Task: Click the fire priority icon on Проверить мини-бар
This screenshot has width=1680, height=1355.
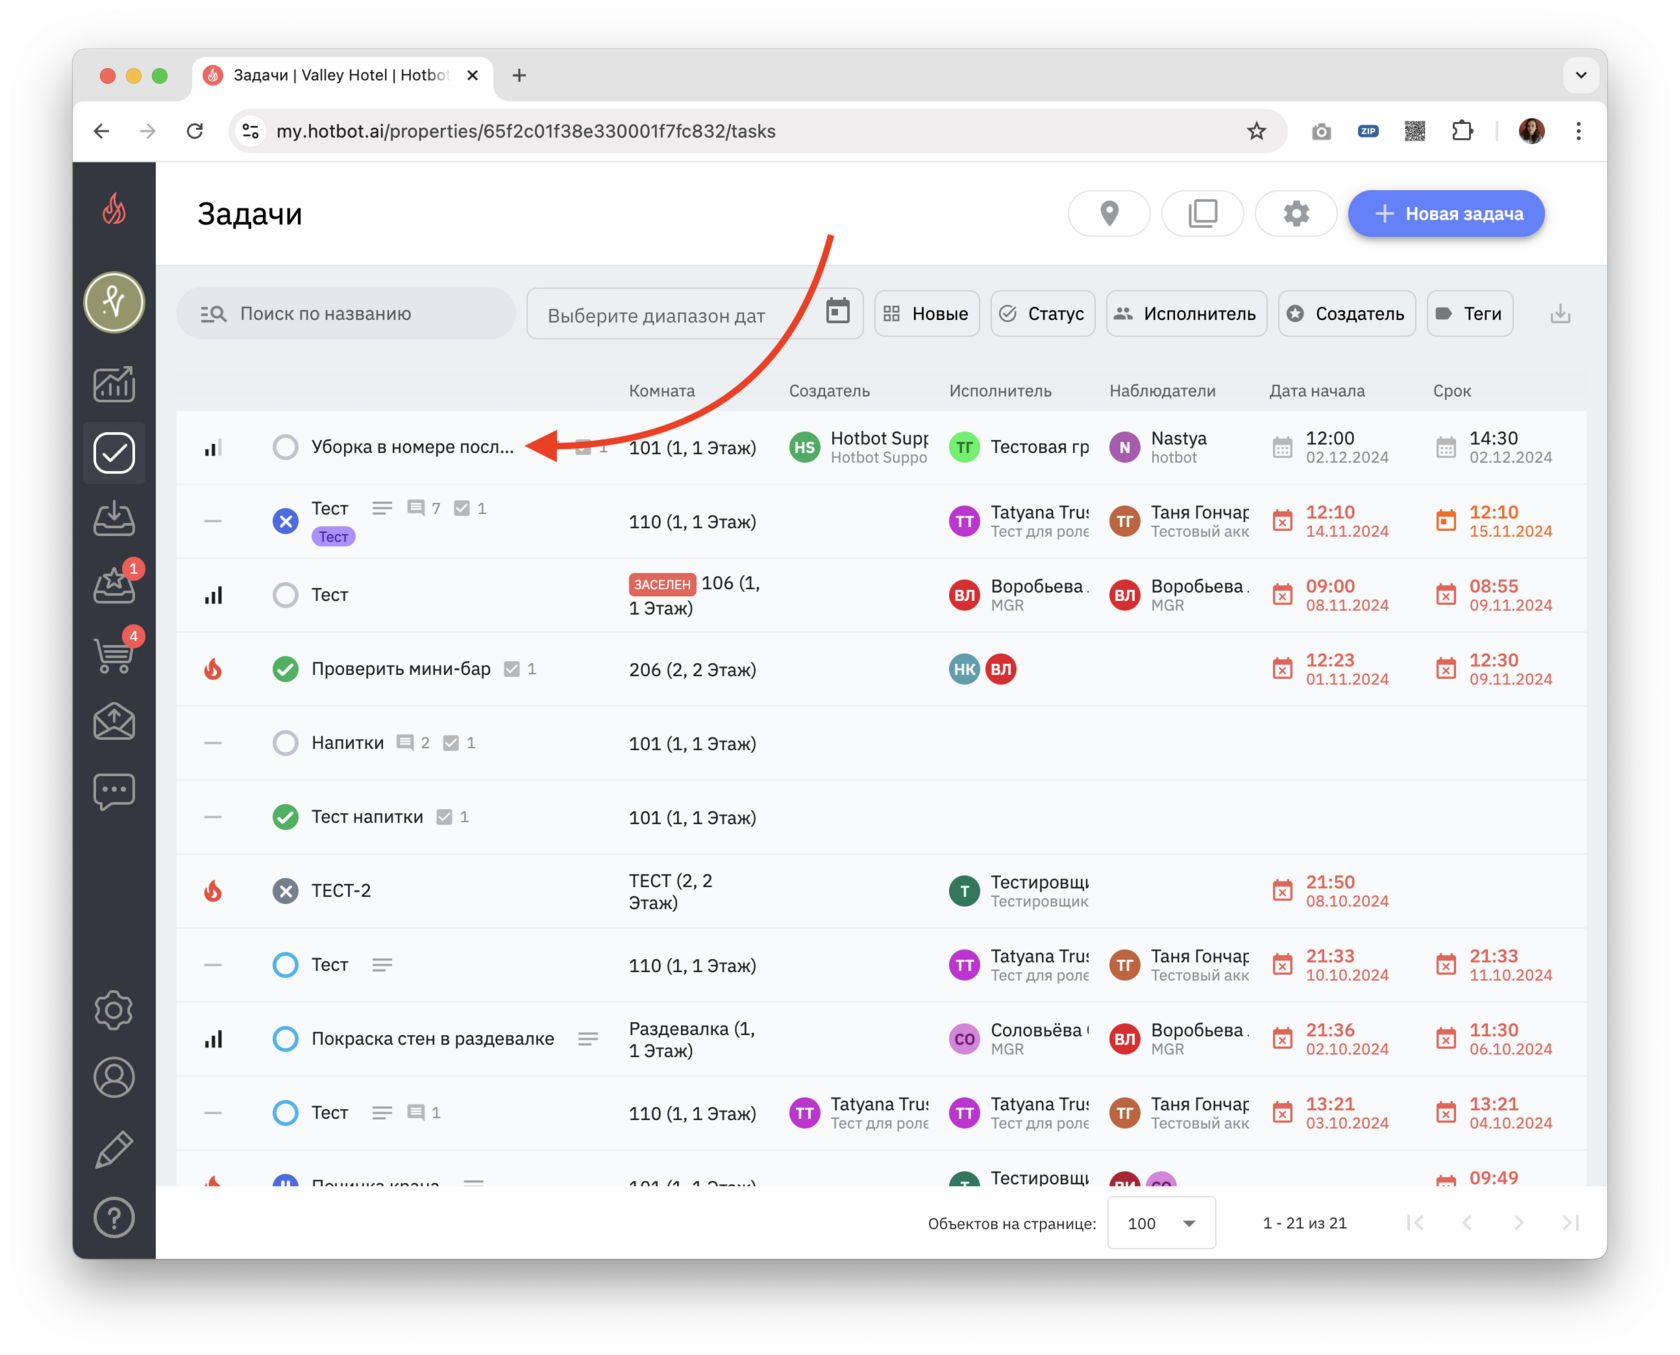Action: pos(213,669)
